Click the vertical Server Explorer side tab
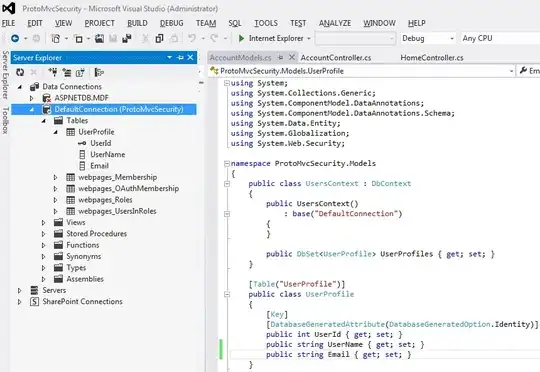The width and height of the screenshot is (540, 372). click(x=5, y=75)
